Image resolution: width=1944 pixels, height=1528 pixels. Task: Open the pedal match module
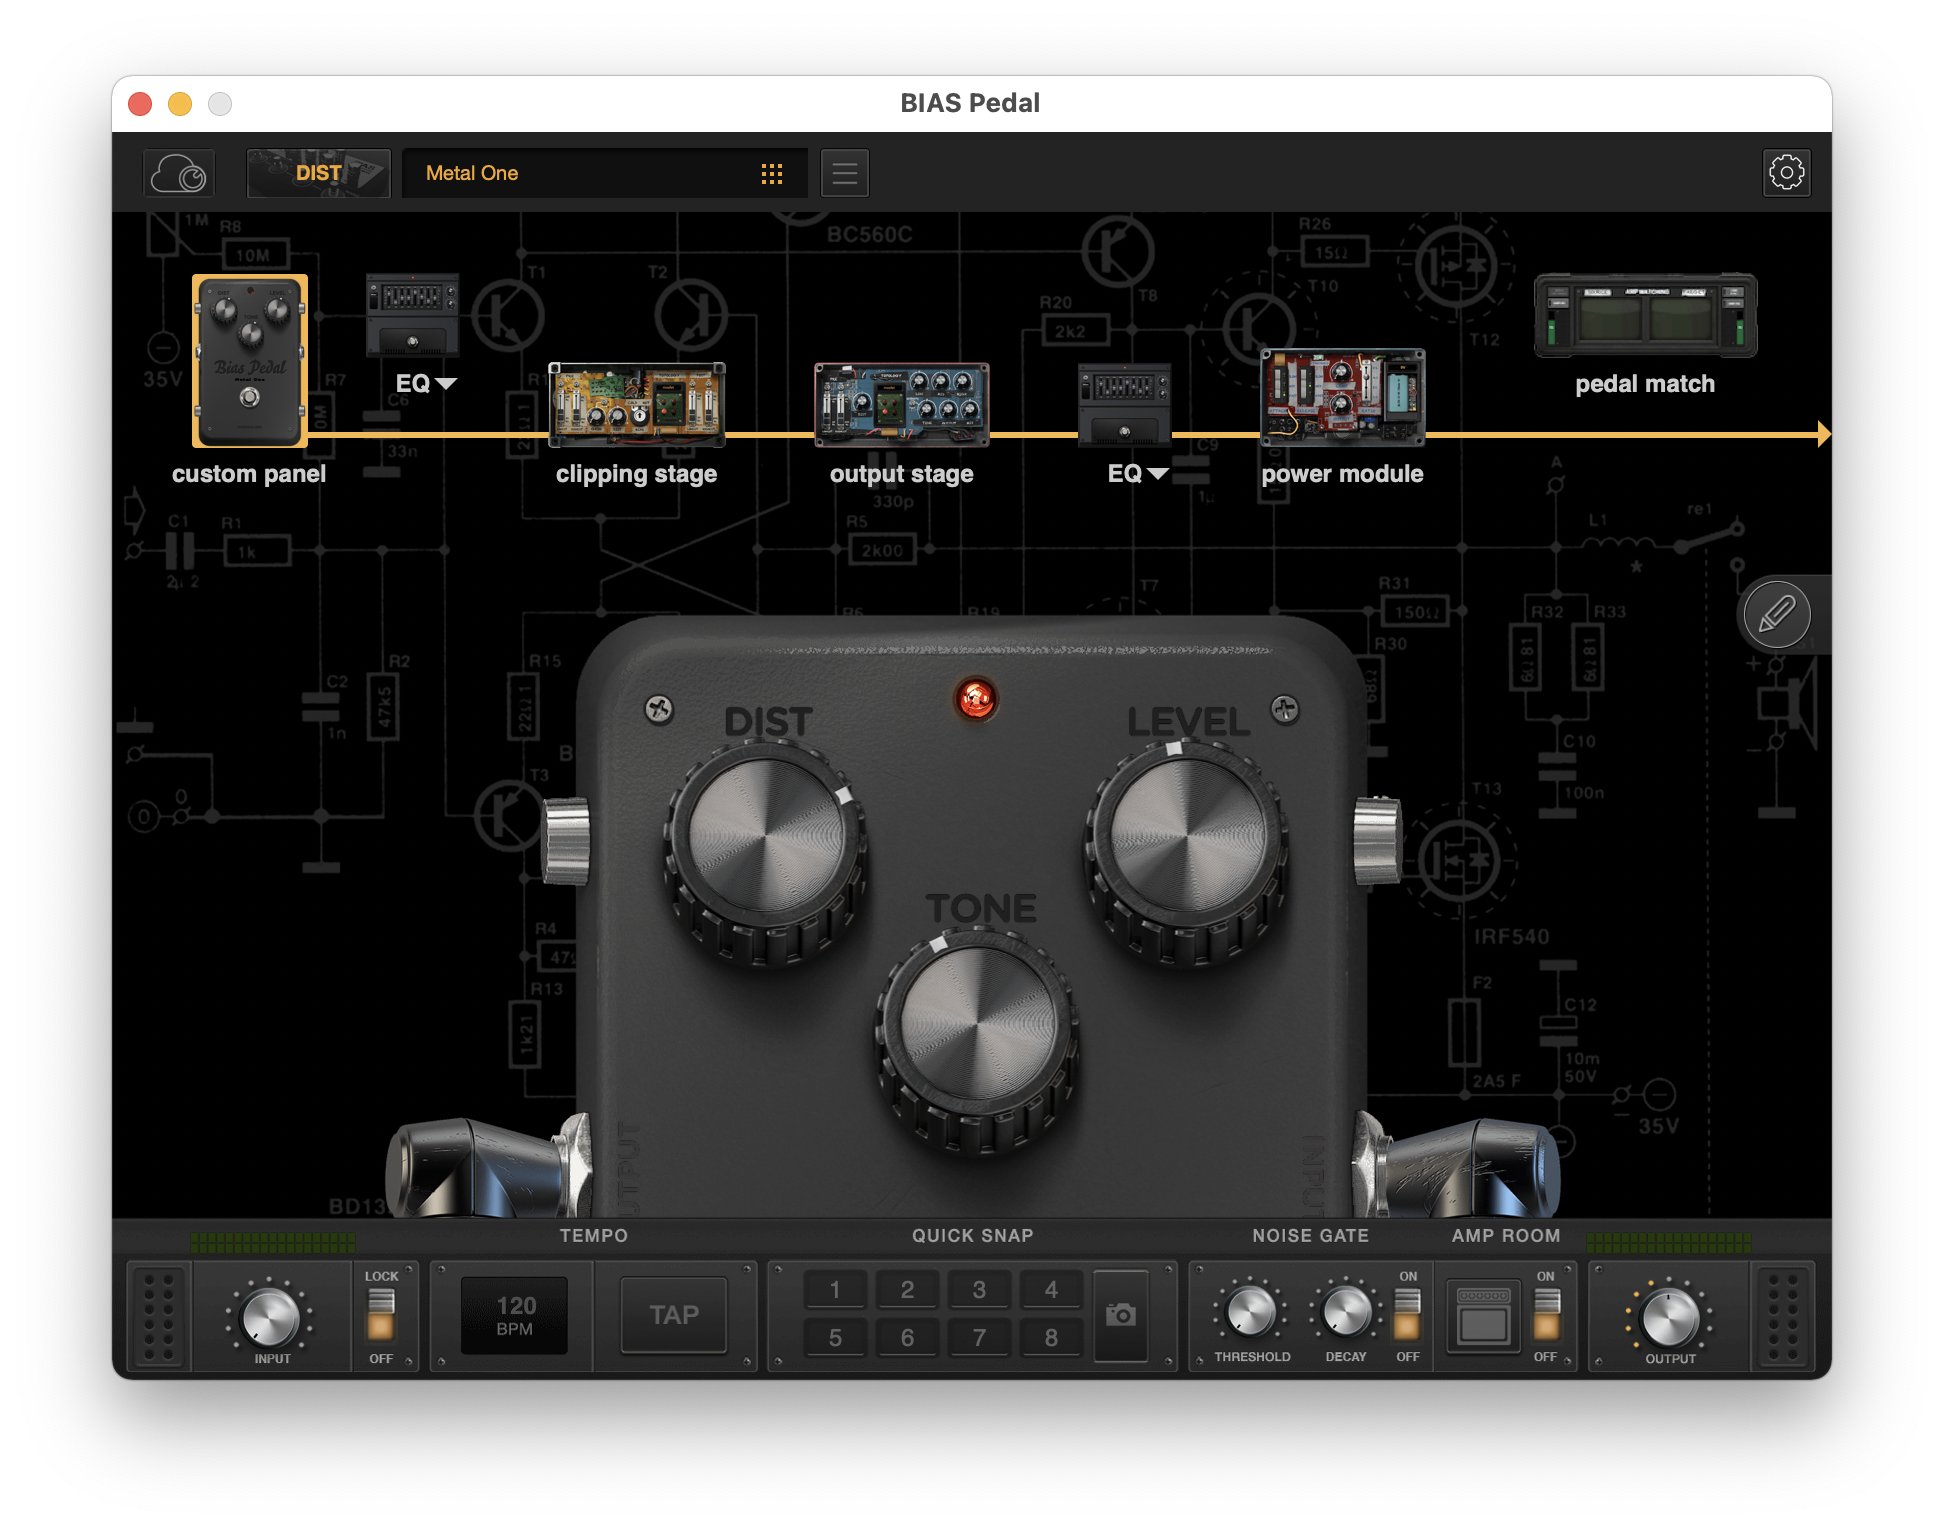click(1645, 315)
